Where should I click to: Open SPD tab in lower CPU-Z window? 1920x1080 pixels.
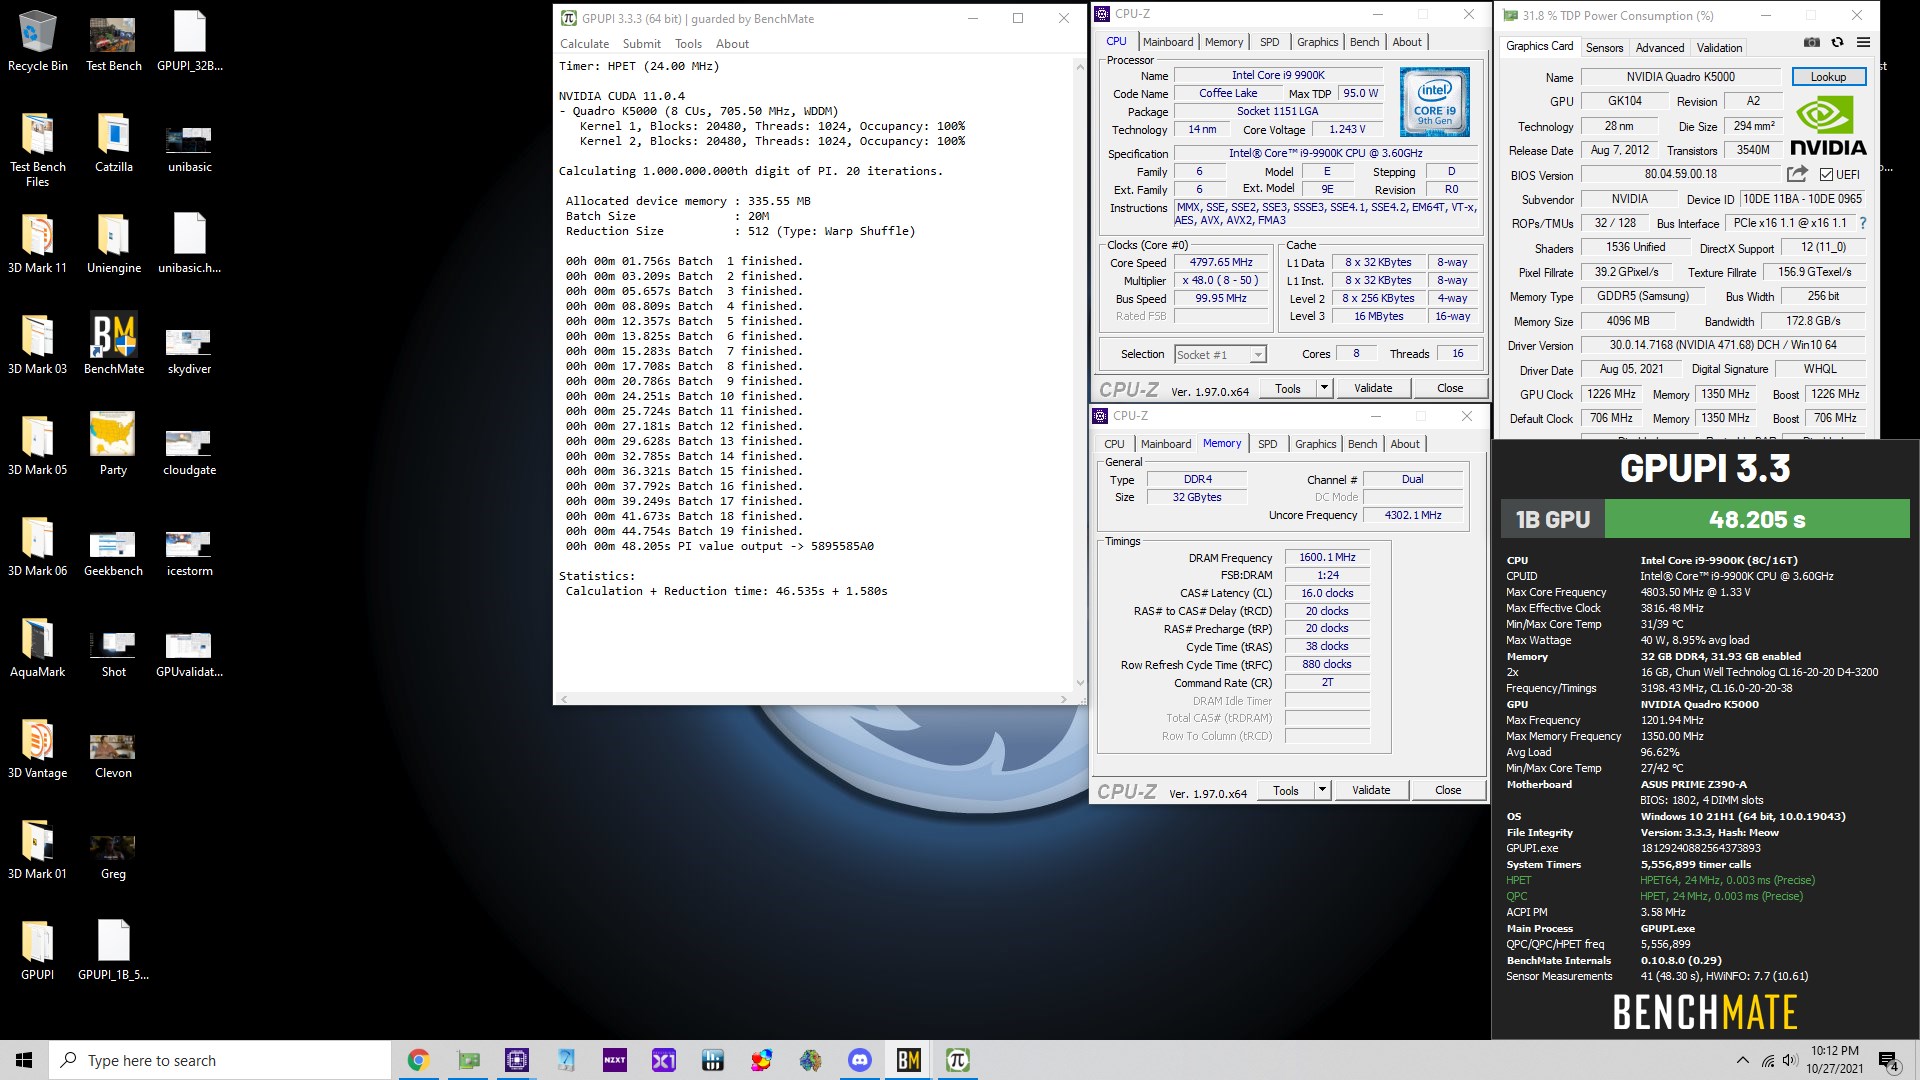coord(1267,444)
